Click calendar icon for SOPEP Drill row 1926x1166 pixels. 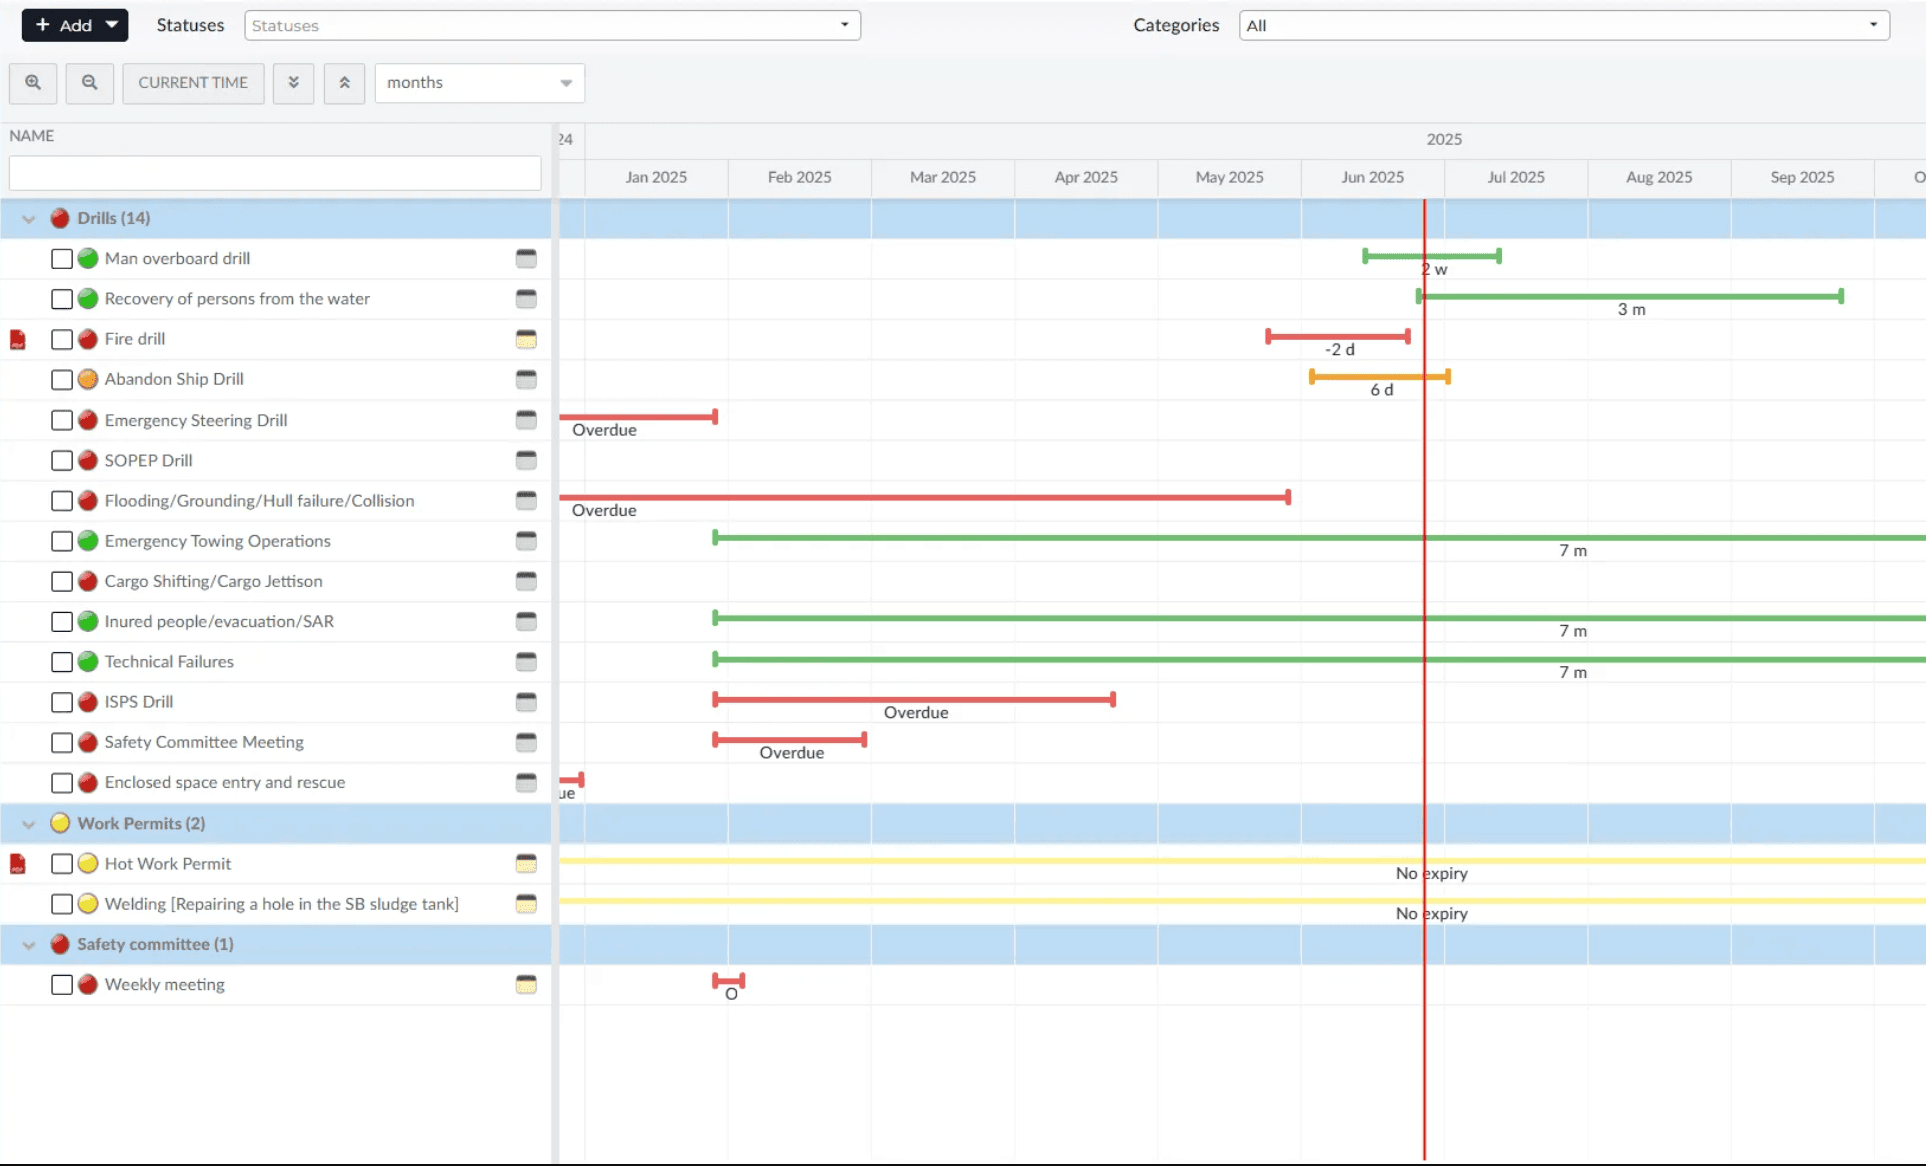[526, 460]
